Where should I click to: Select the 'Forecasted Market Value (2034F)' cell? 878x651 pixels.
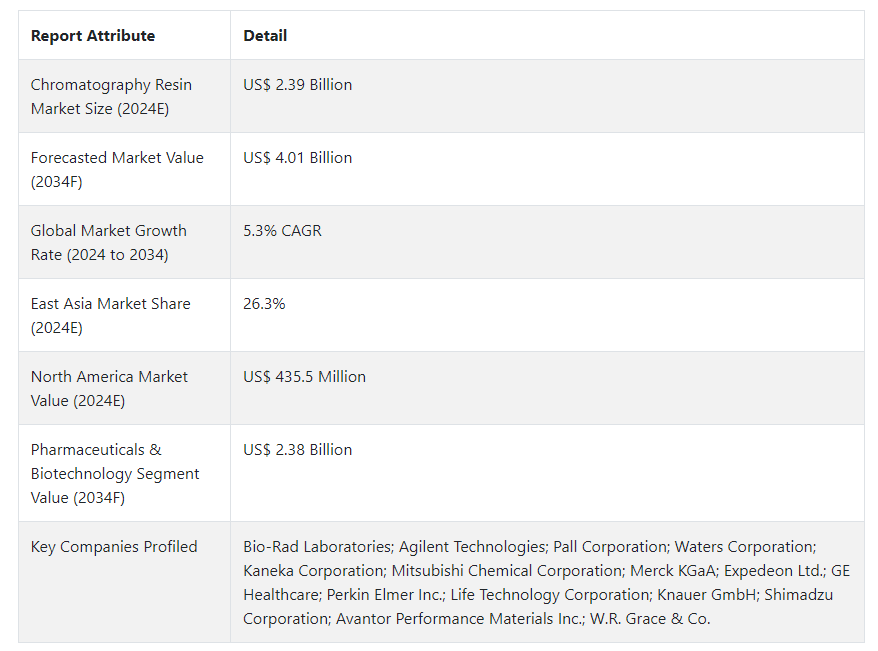117,170
